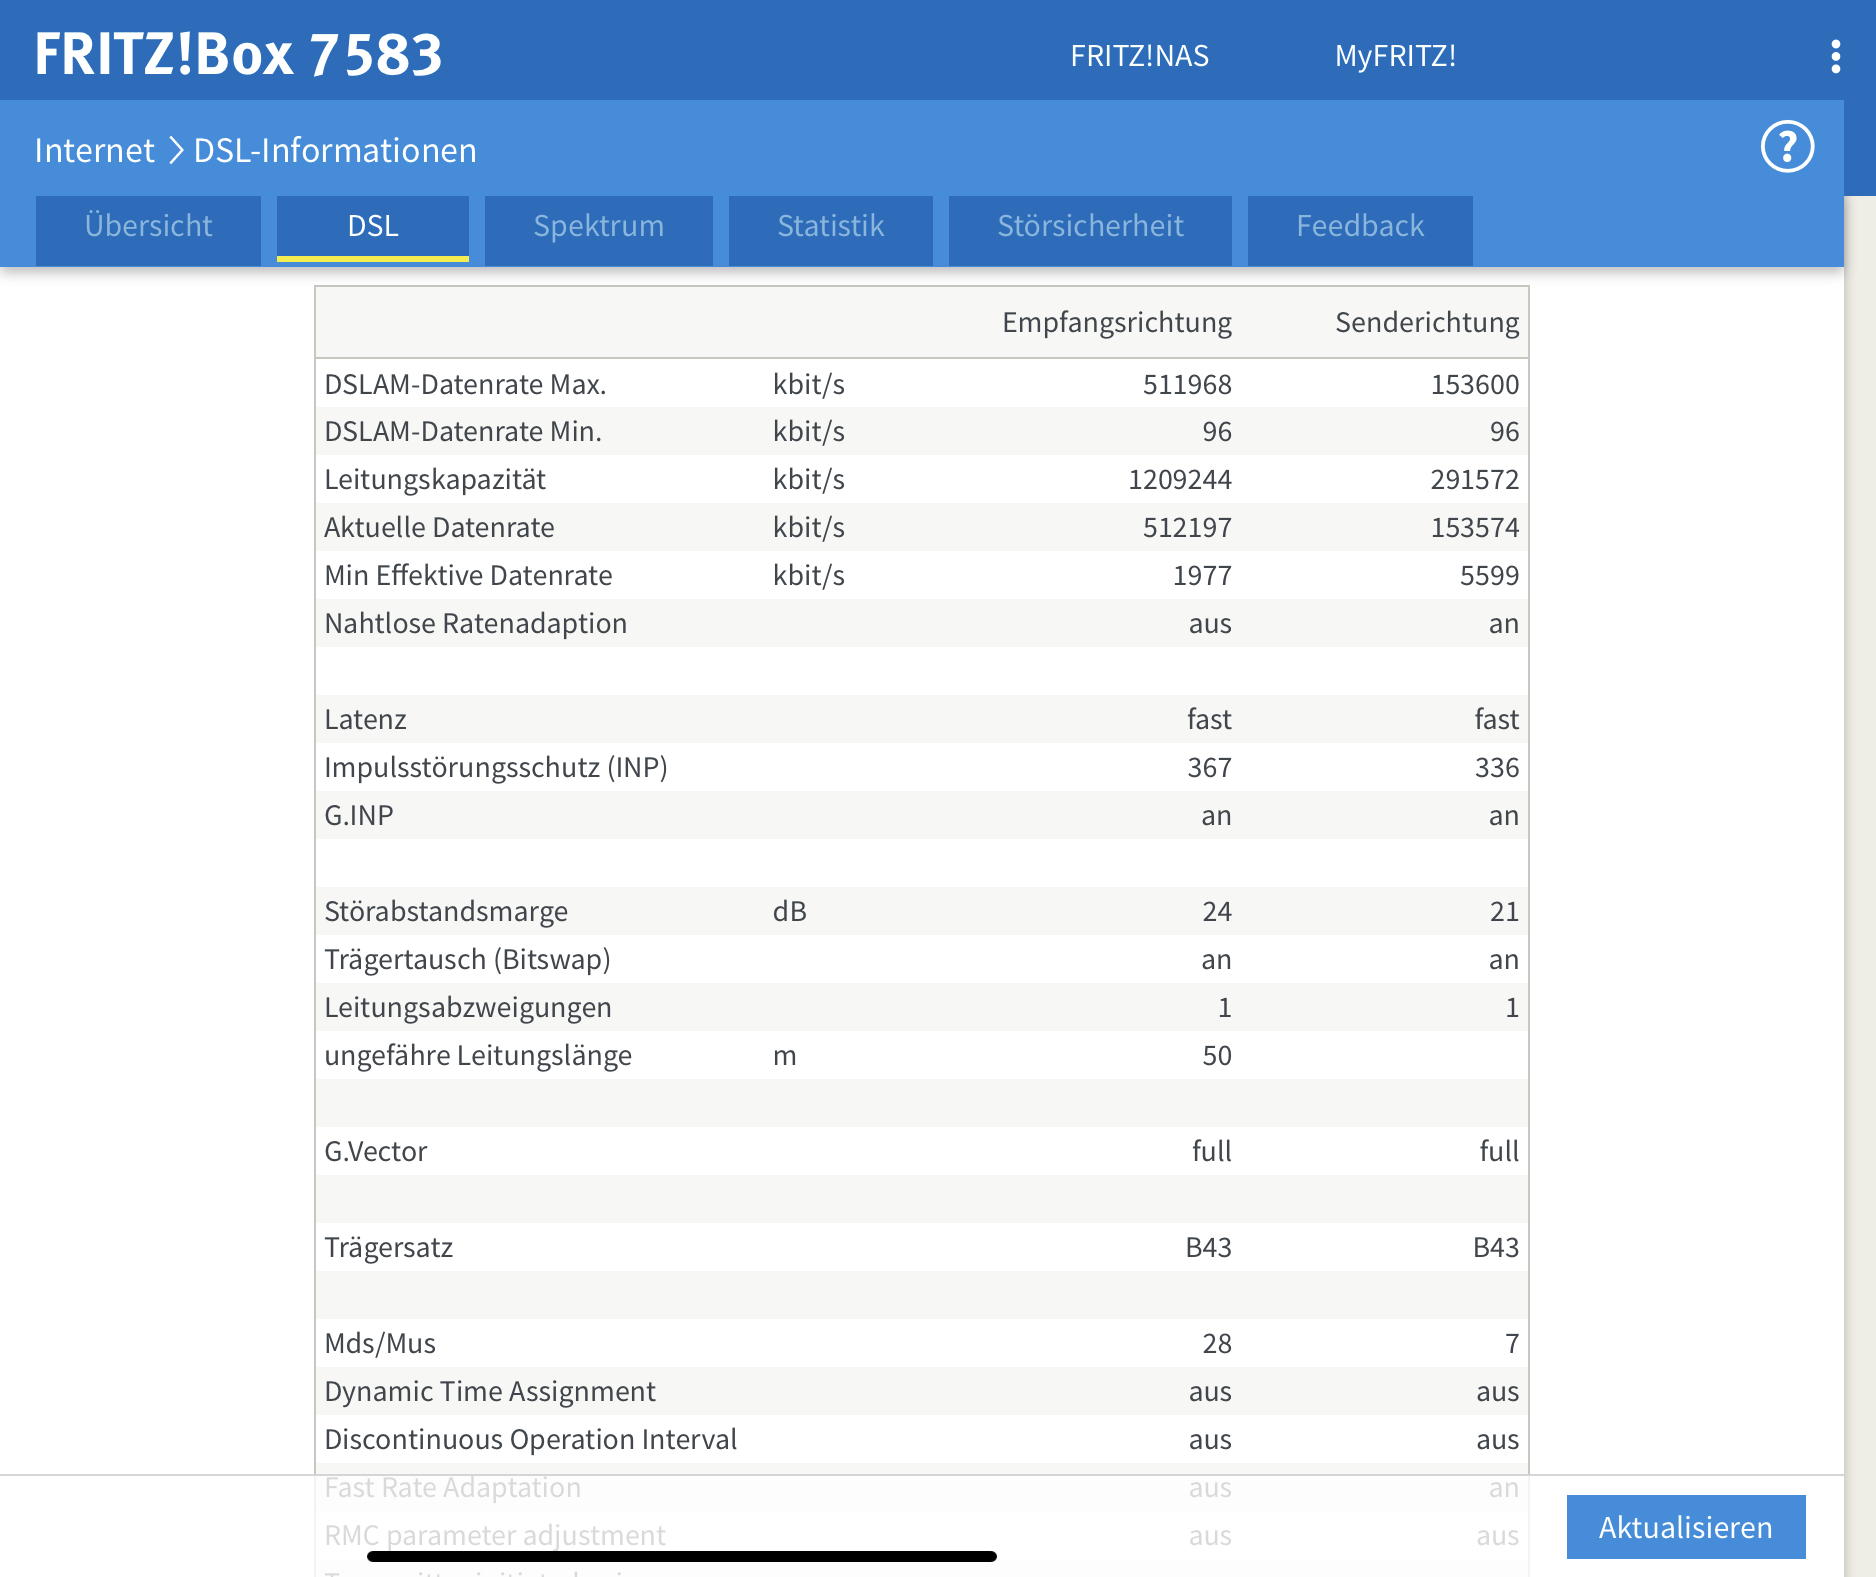Switch to the Feedback tab
Image resolution: width=1876 pixels, height=1577 pixels.
point(1360,229)
